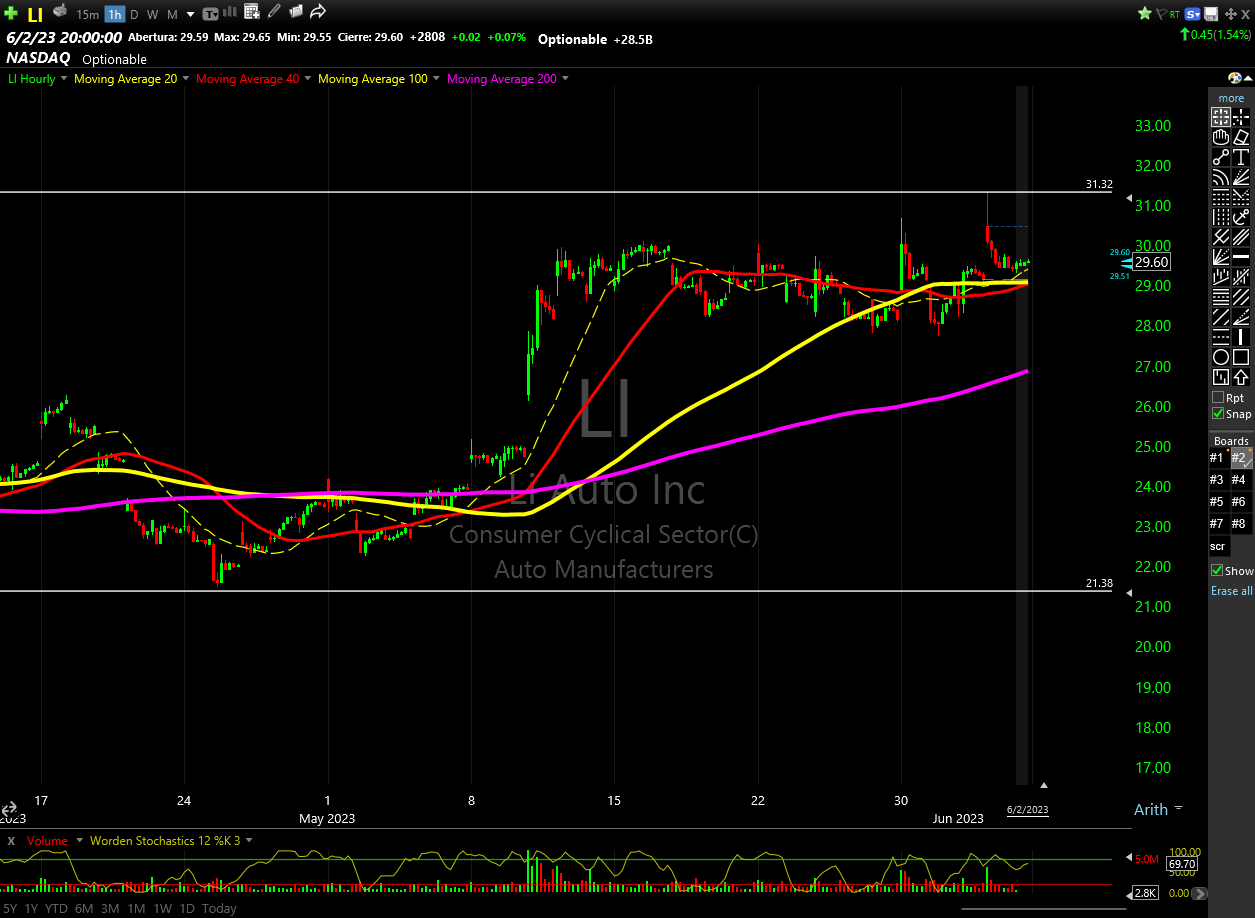Select the eraser drawing tool
Viewport: 1255px width, 918px height.
(1241, 137)
